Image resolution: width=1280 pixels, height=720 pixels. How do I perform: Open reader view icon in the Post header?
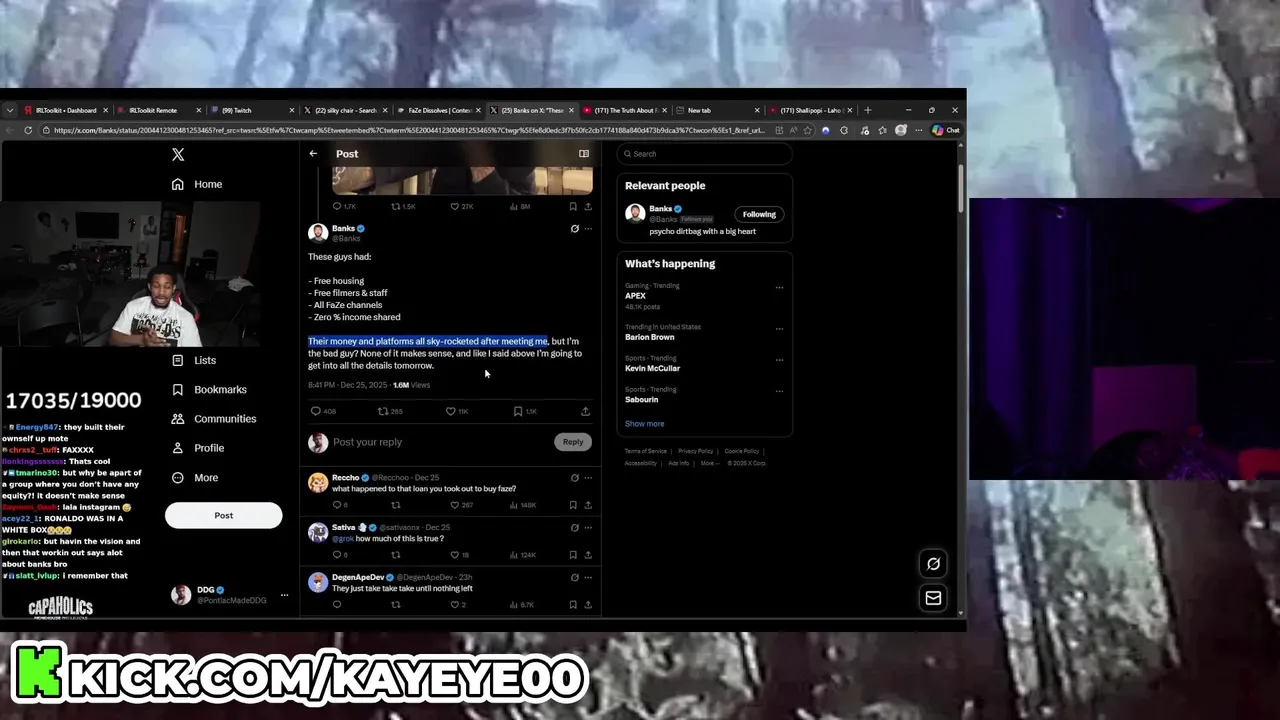(x=584, y=154)
